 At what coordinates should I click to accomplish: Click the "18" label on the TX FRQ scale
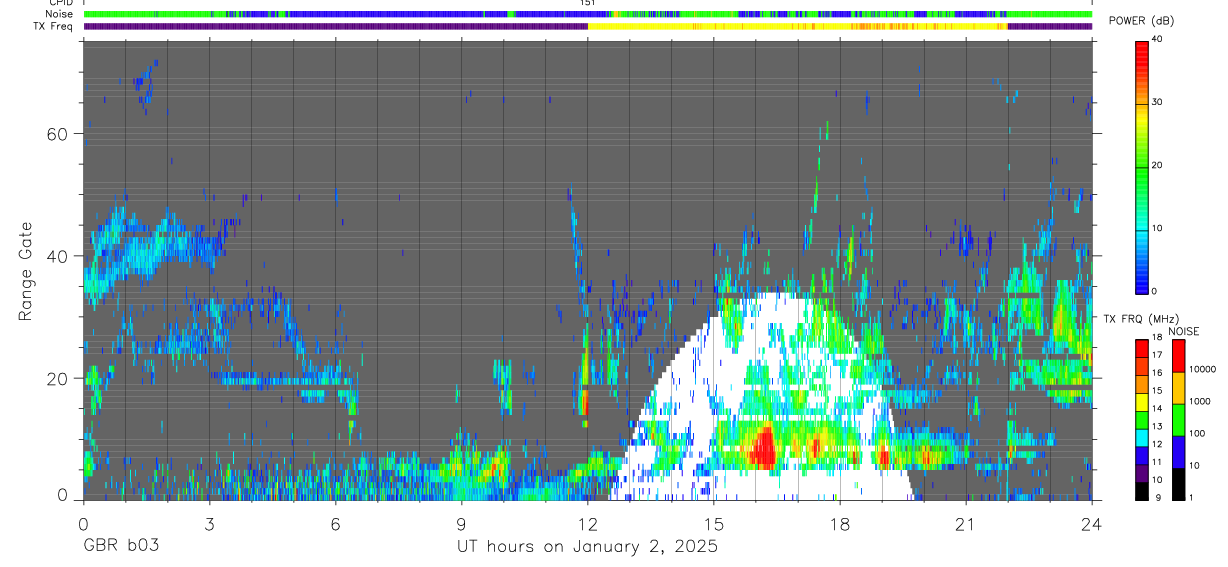click(1156, 337)
